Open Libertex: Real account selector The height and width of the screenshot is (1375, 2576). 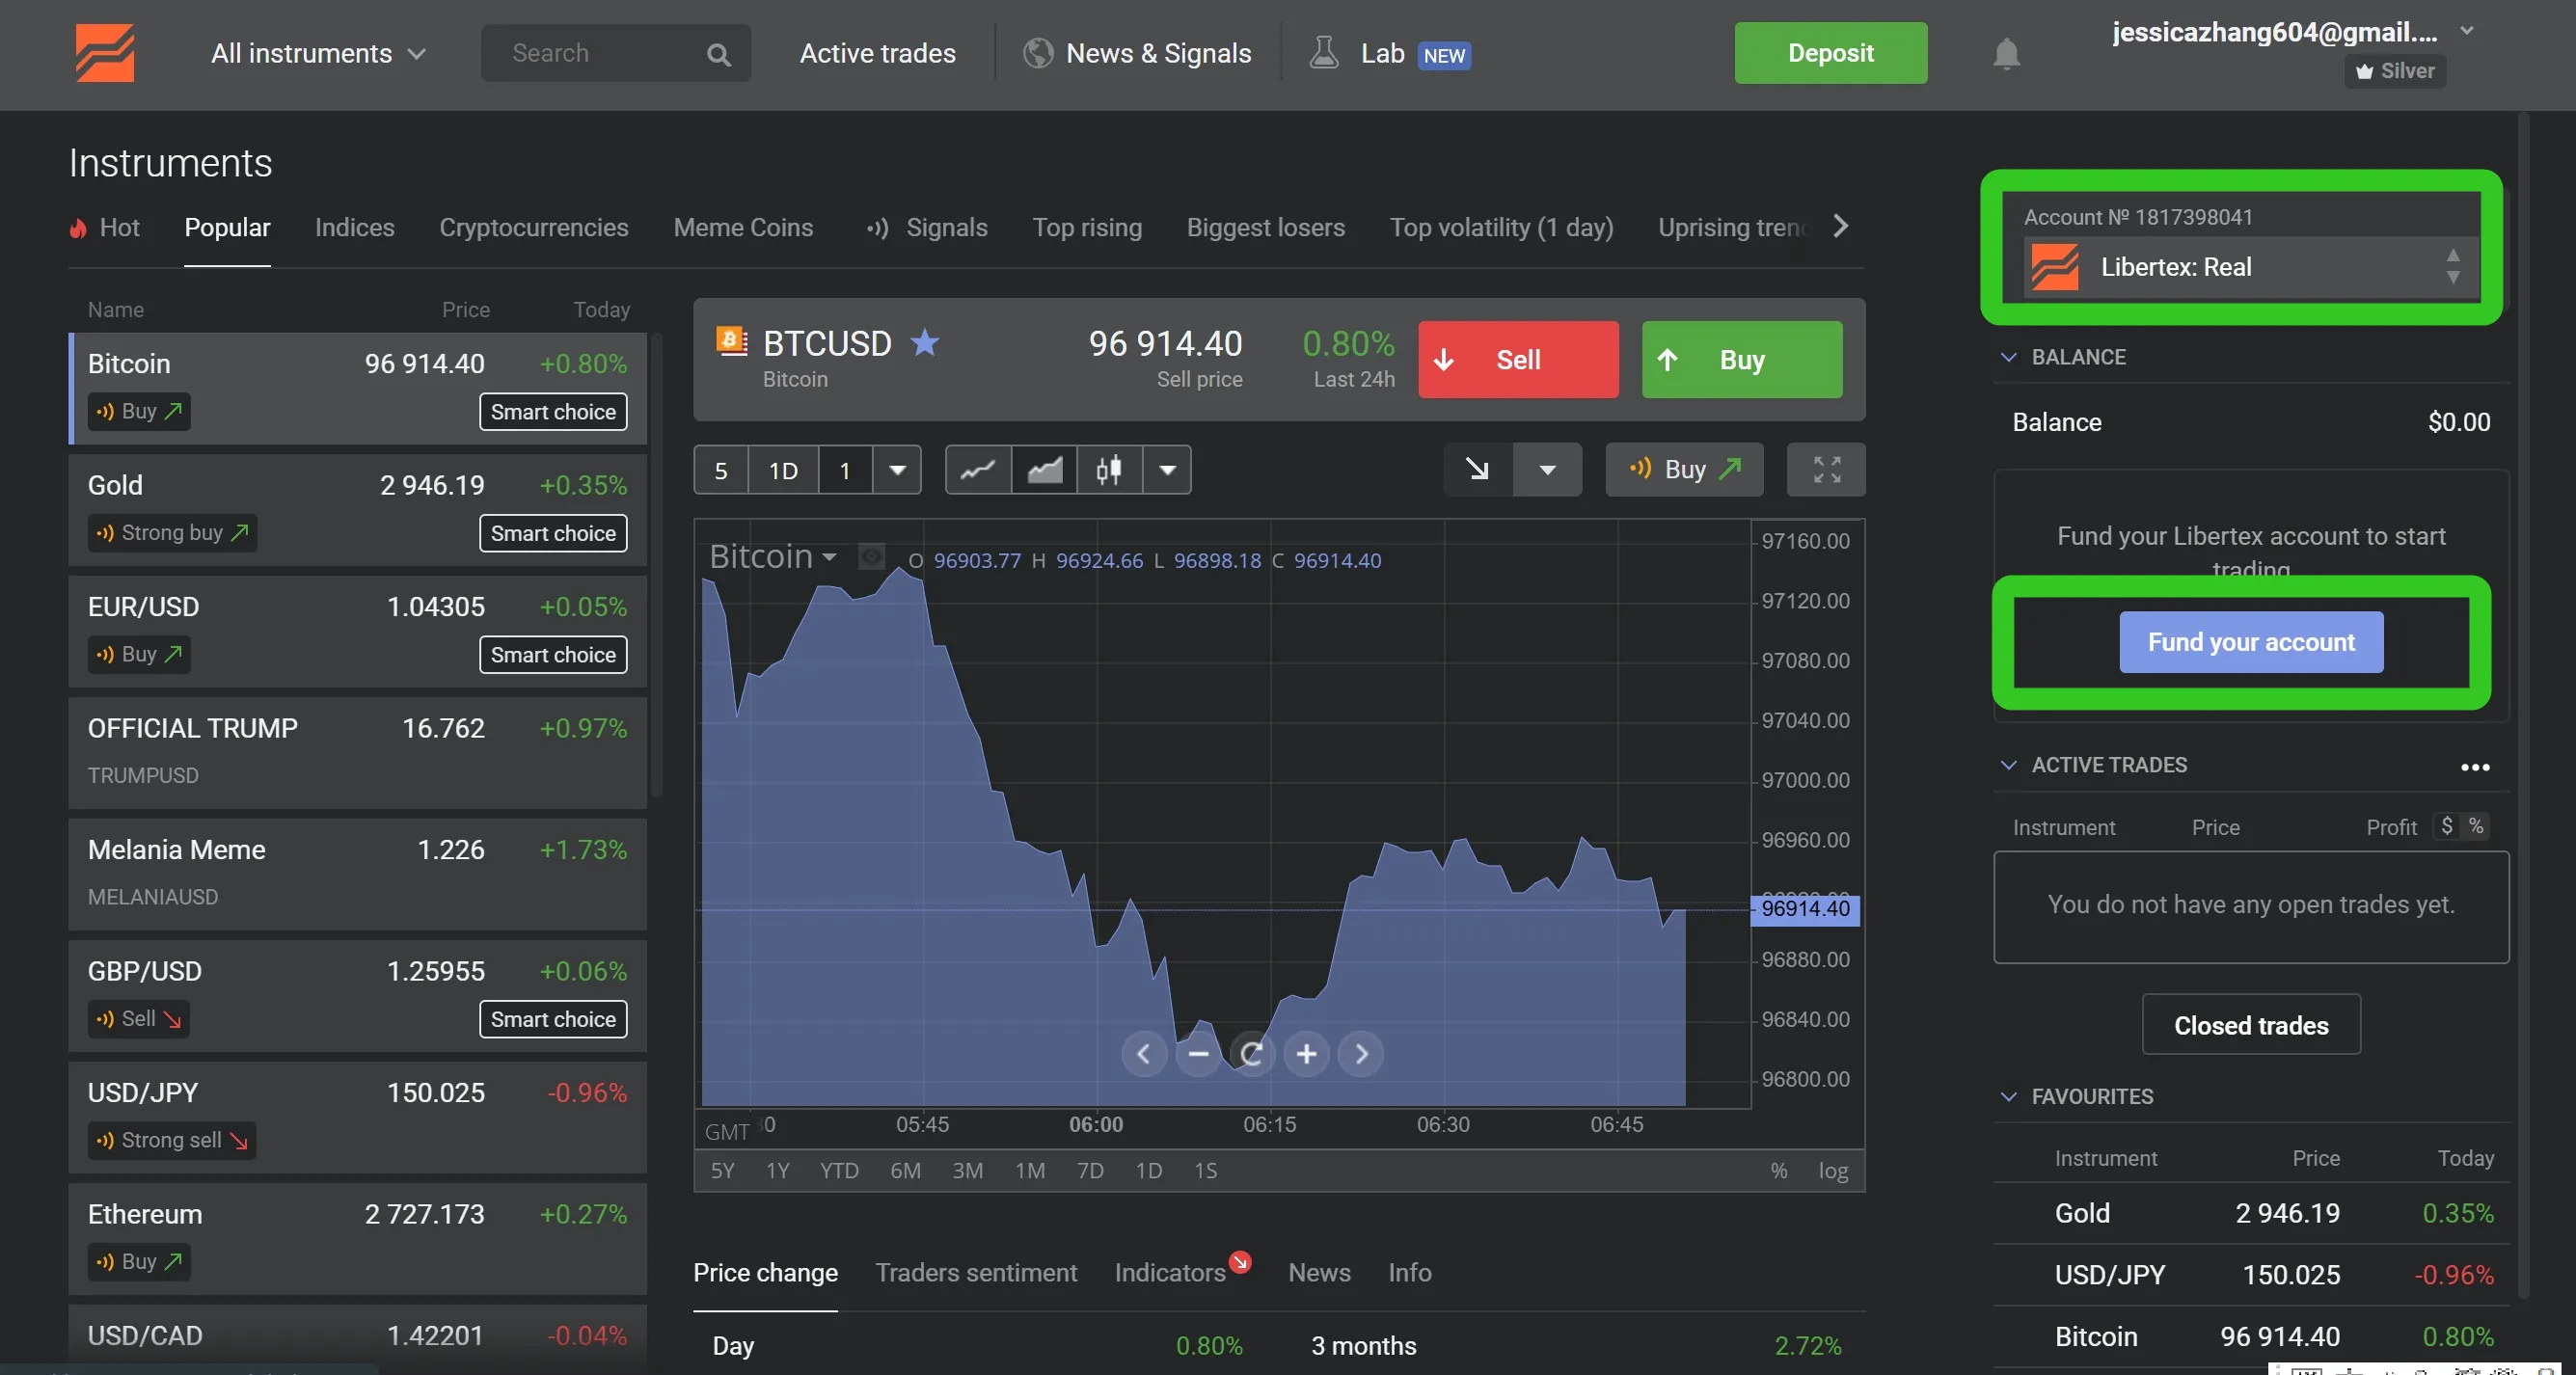pyautogui.click(x=2250, y=267)
